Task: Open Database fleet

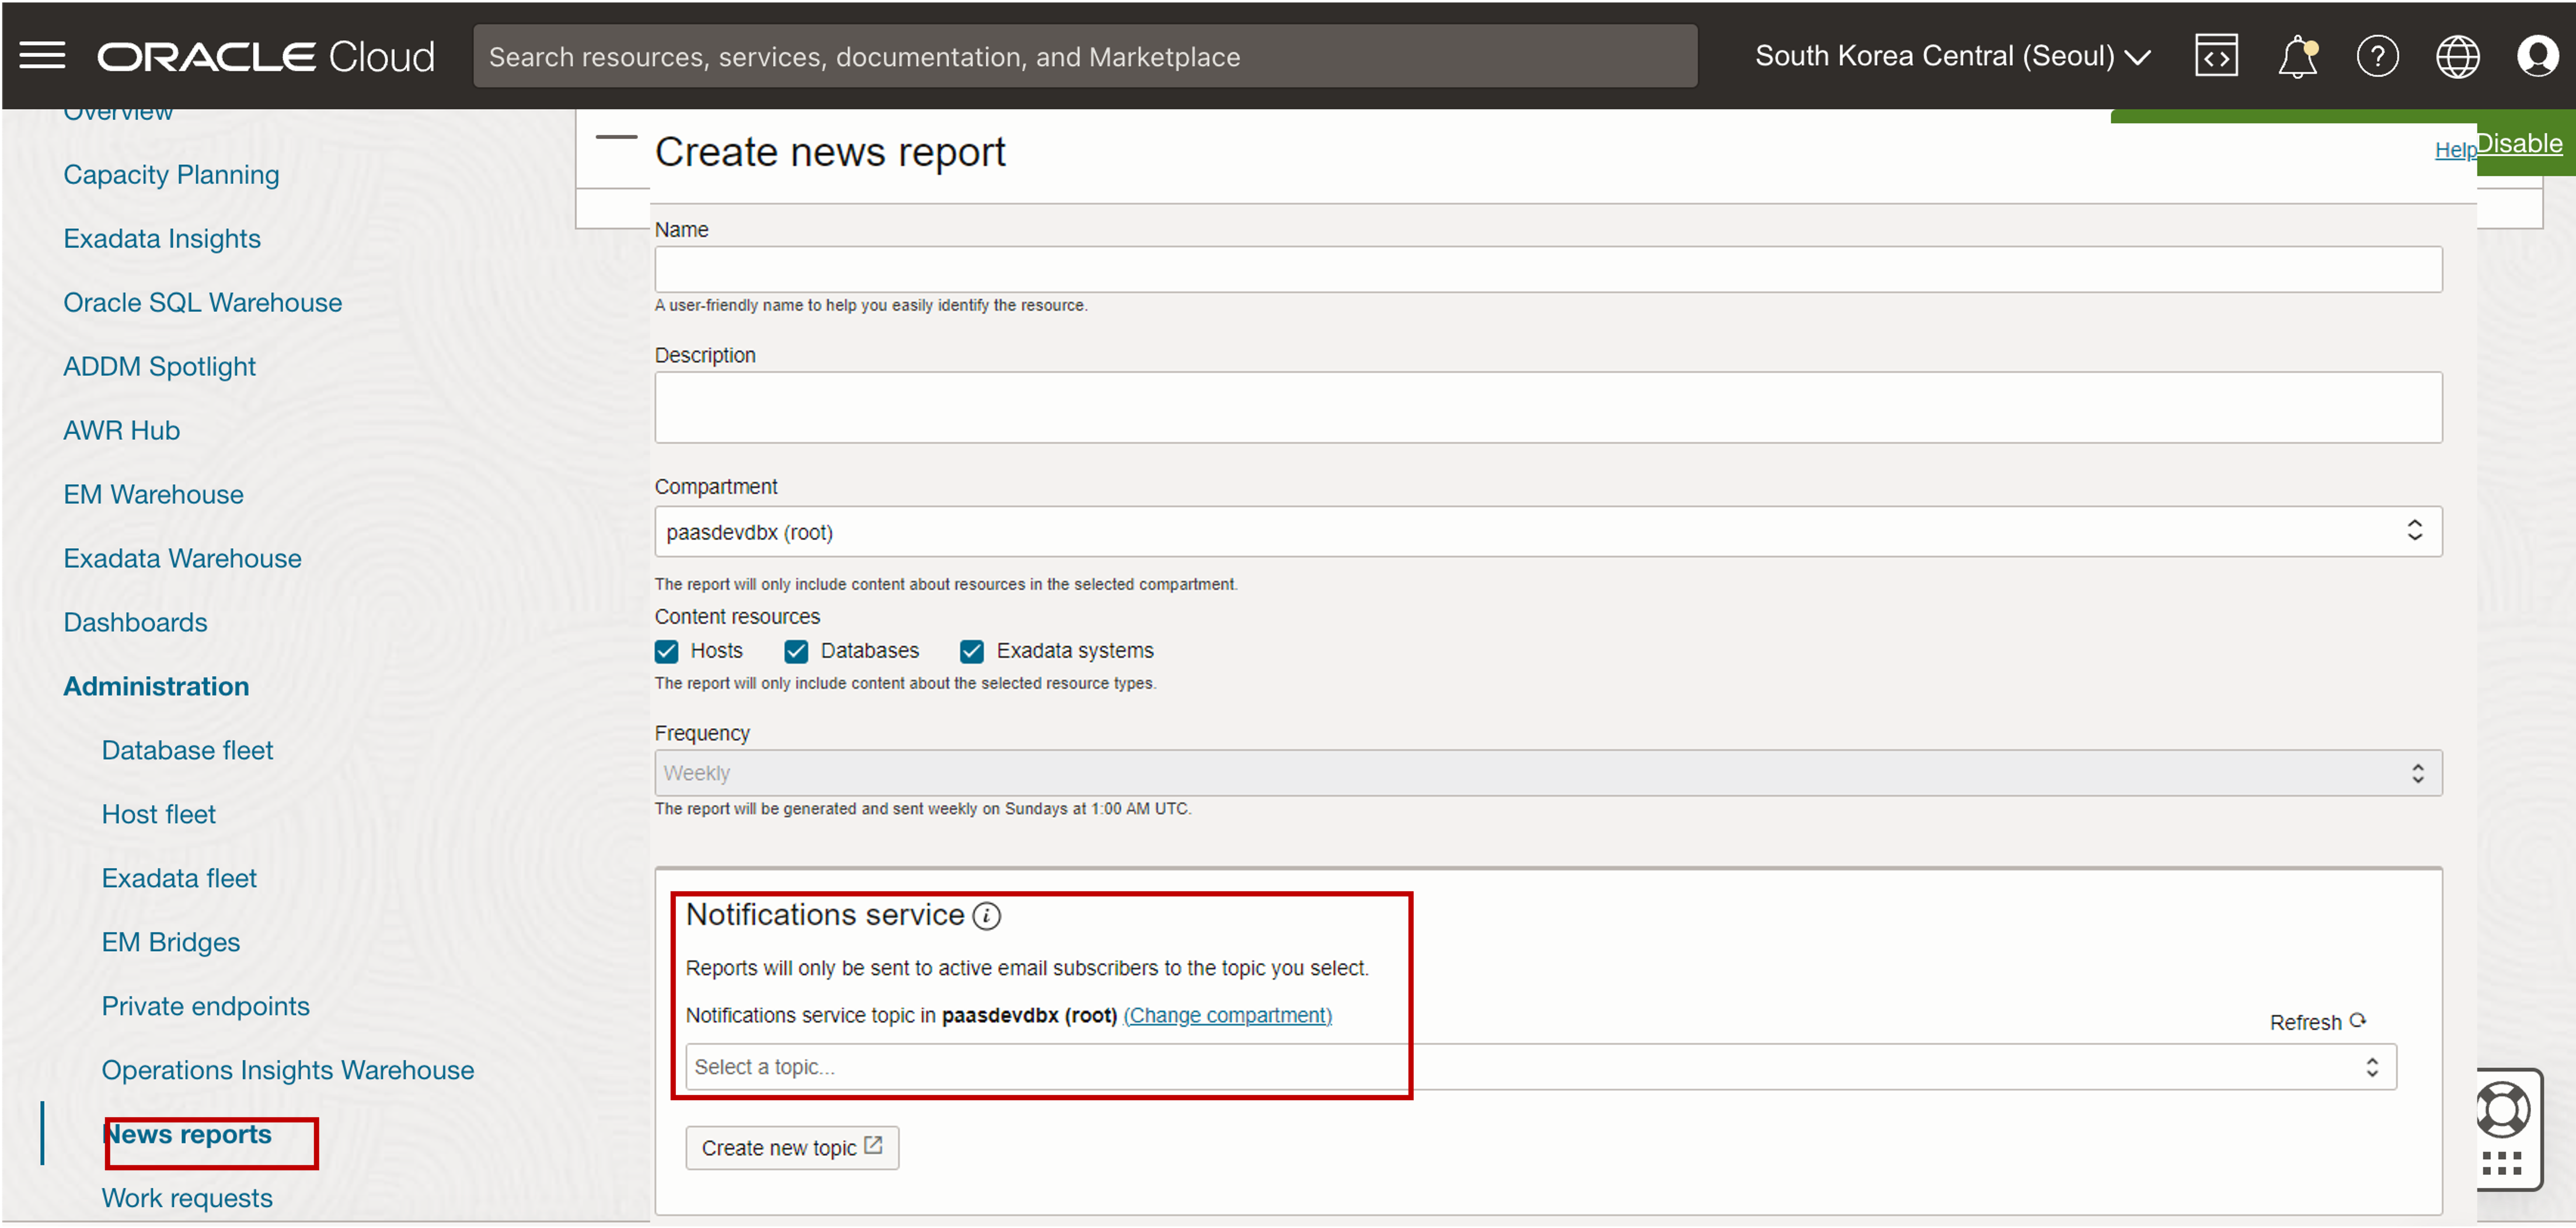Action: click(188, 751)
